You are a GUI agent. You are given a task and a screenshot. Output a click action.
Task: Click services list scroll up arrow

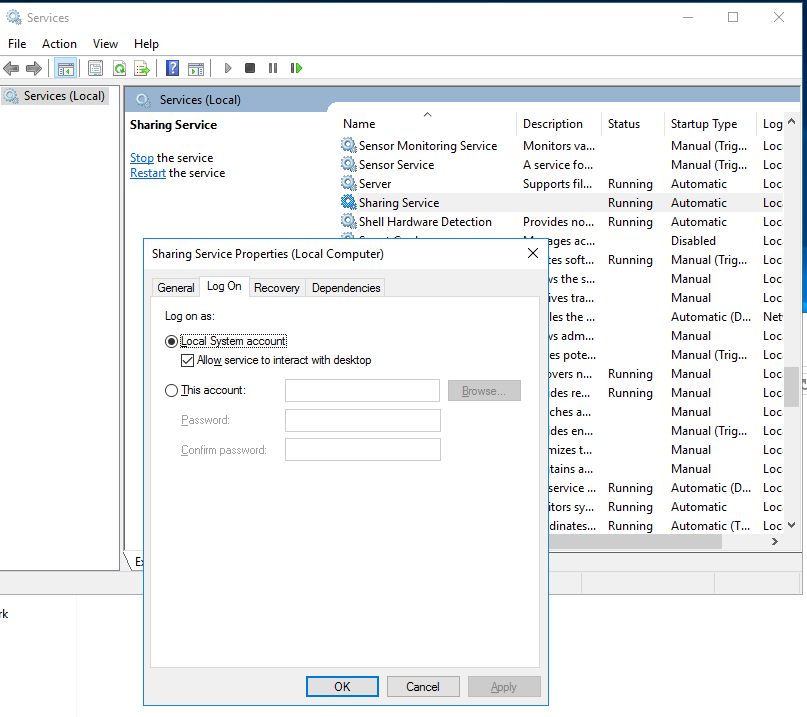[792, 121]
